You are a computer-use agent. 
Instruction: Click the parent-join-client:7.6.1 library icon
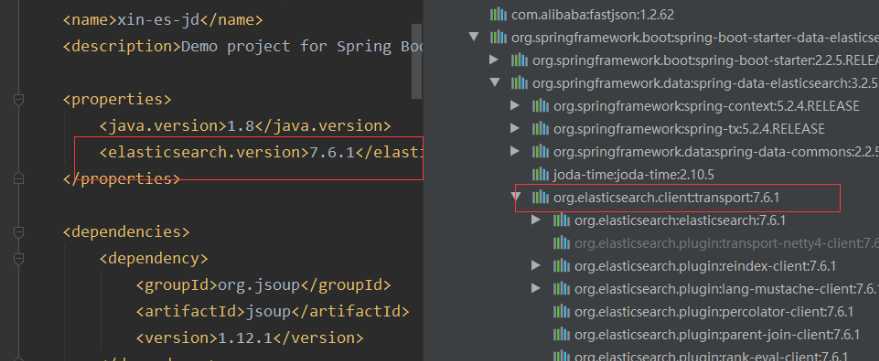pos(561,335)
